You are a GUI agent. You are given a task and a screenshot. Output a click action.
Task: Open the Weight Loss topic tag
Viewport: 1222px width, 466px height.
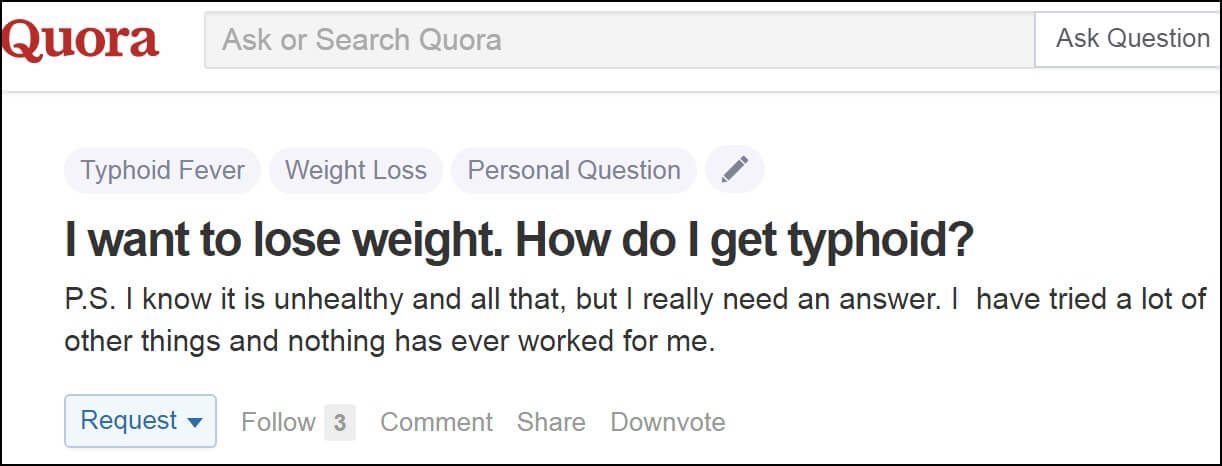pyautogui.click(x=356, y=170)
